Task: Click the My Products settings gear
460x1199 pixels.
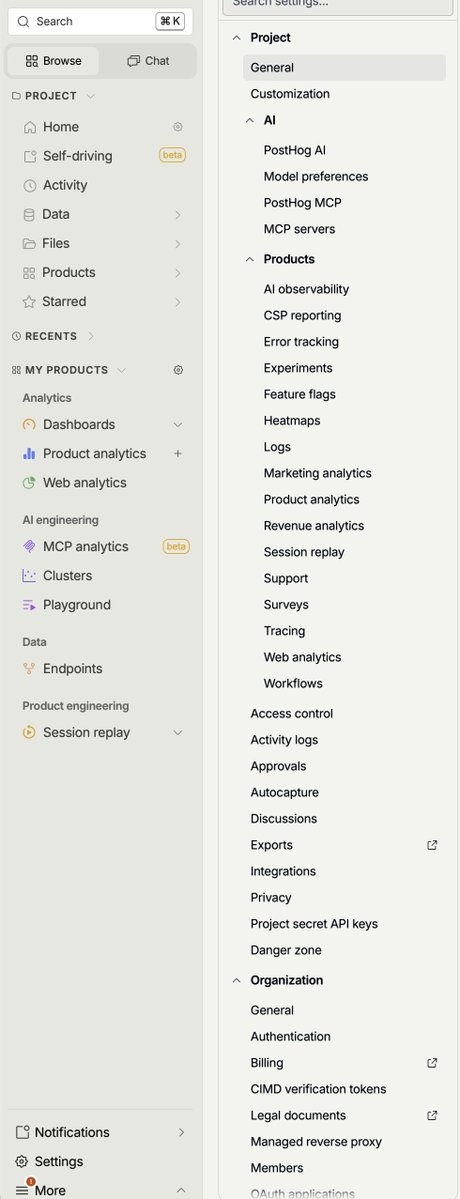Action: pyautogui.click(x=178, y=370)
